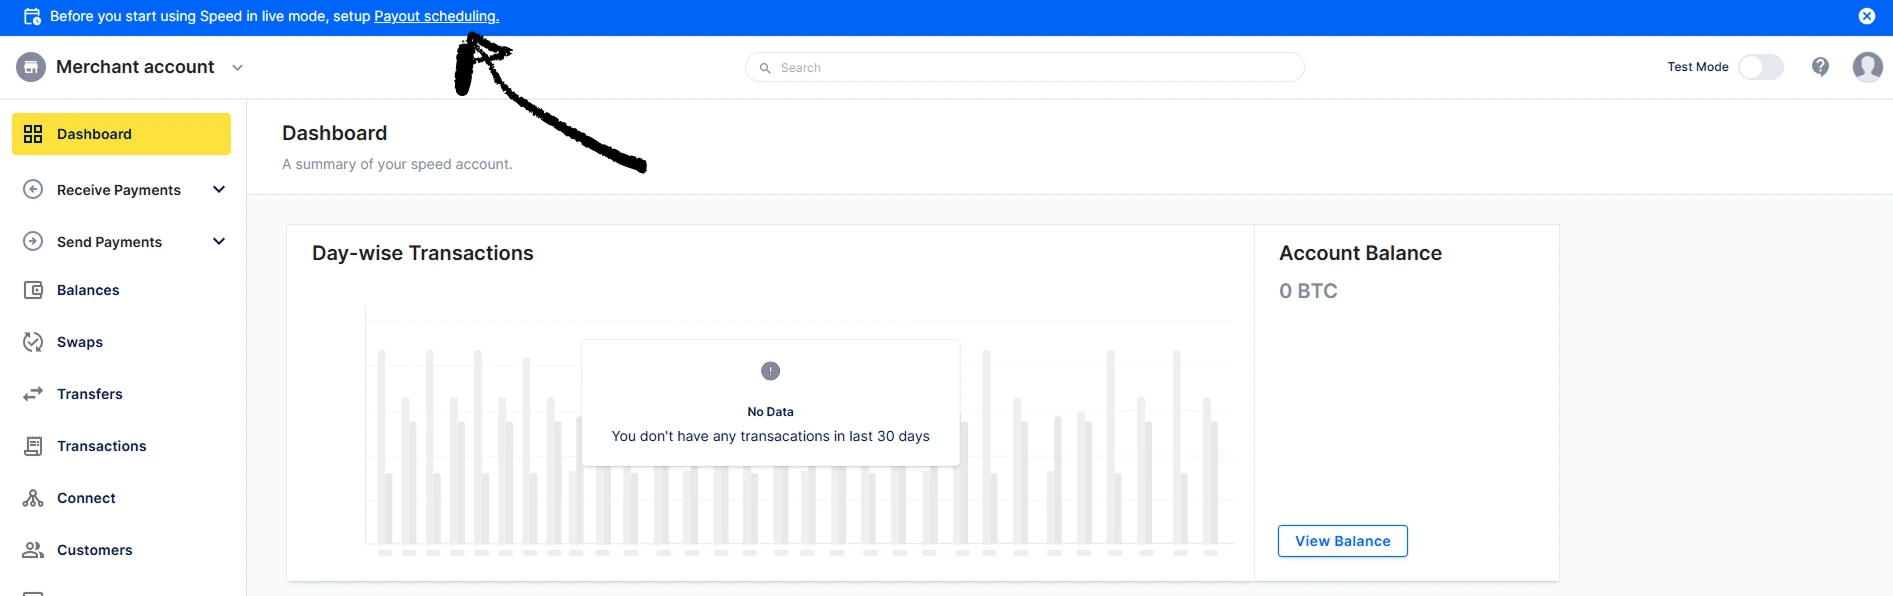Click 'You don't have any transacations' message
The width and height of the screenshot is (1893, 596).
[x=770, y=436]
